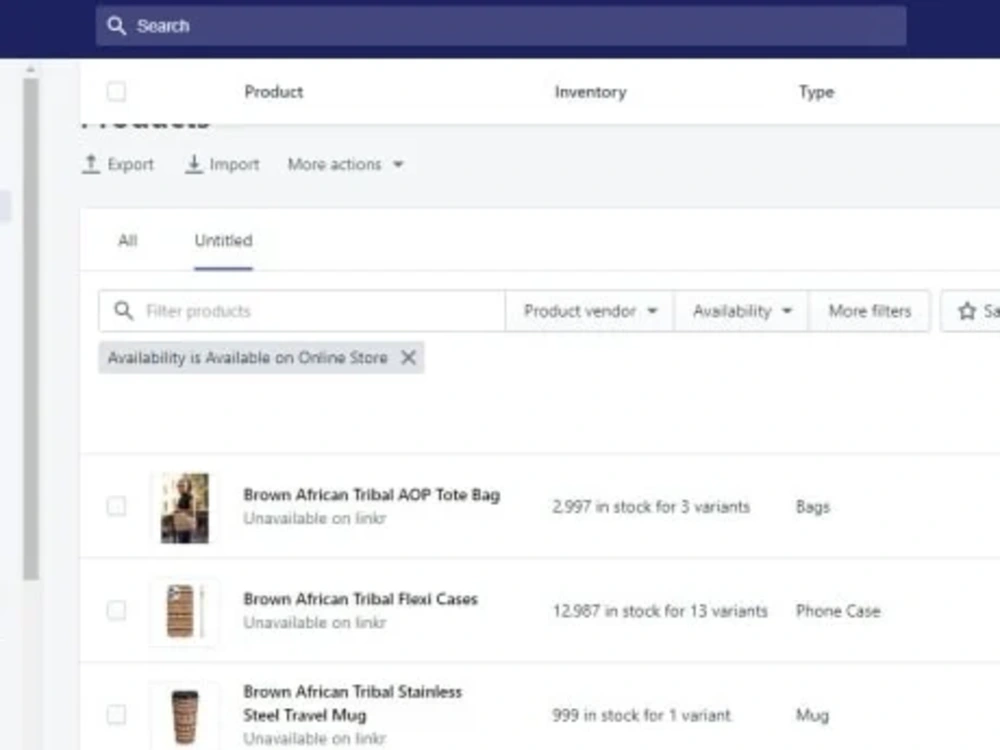Image resolution: width=1000 pixels, height=750 pixels.
Task: Click the Mug type cell
Action: pos(812,715)
